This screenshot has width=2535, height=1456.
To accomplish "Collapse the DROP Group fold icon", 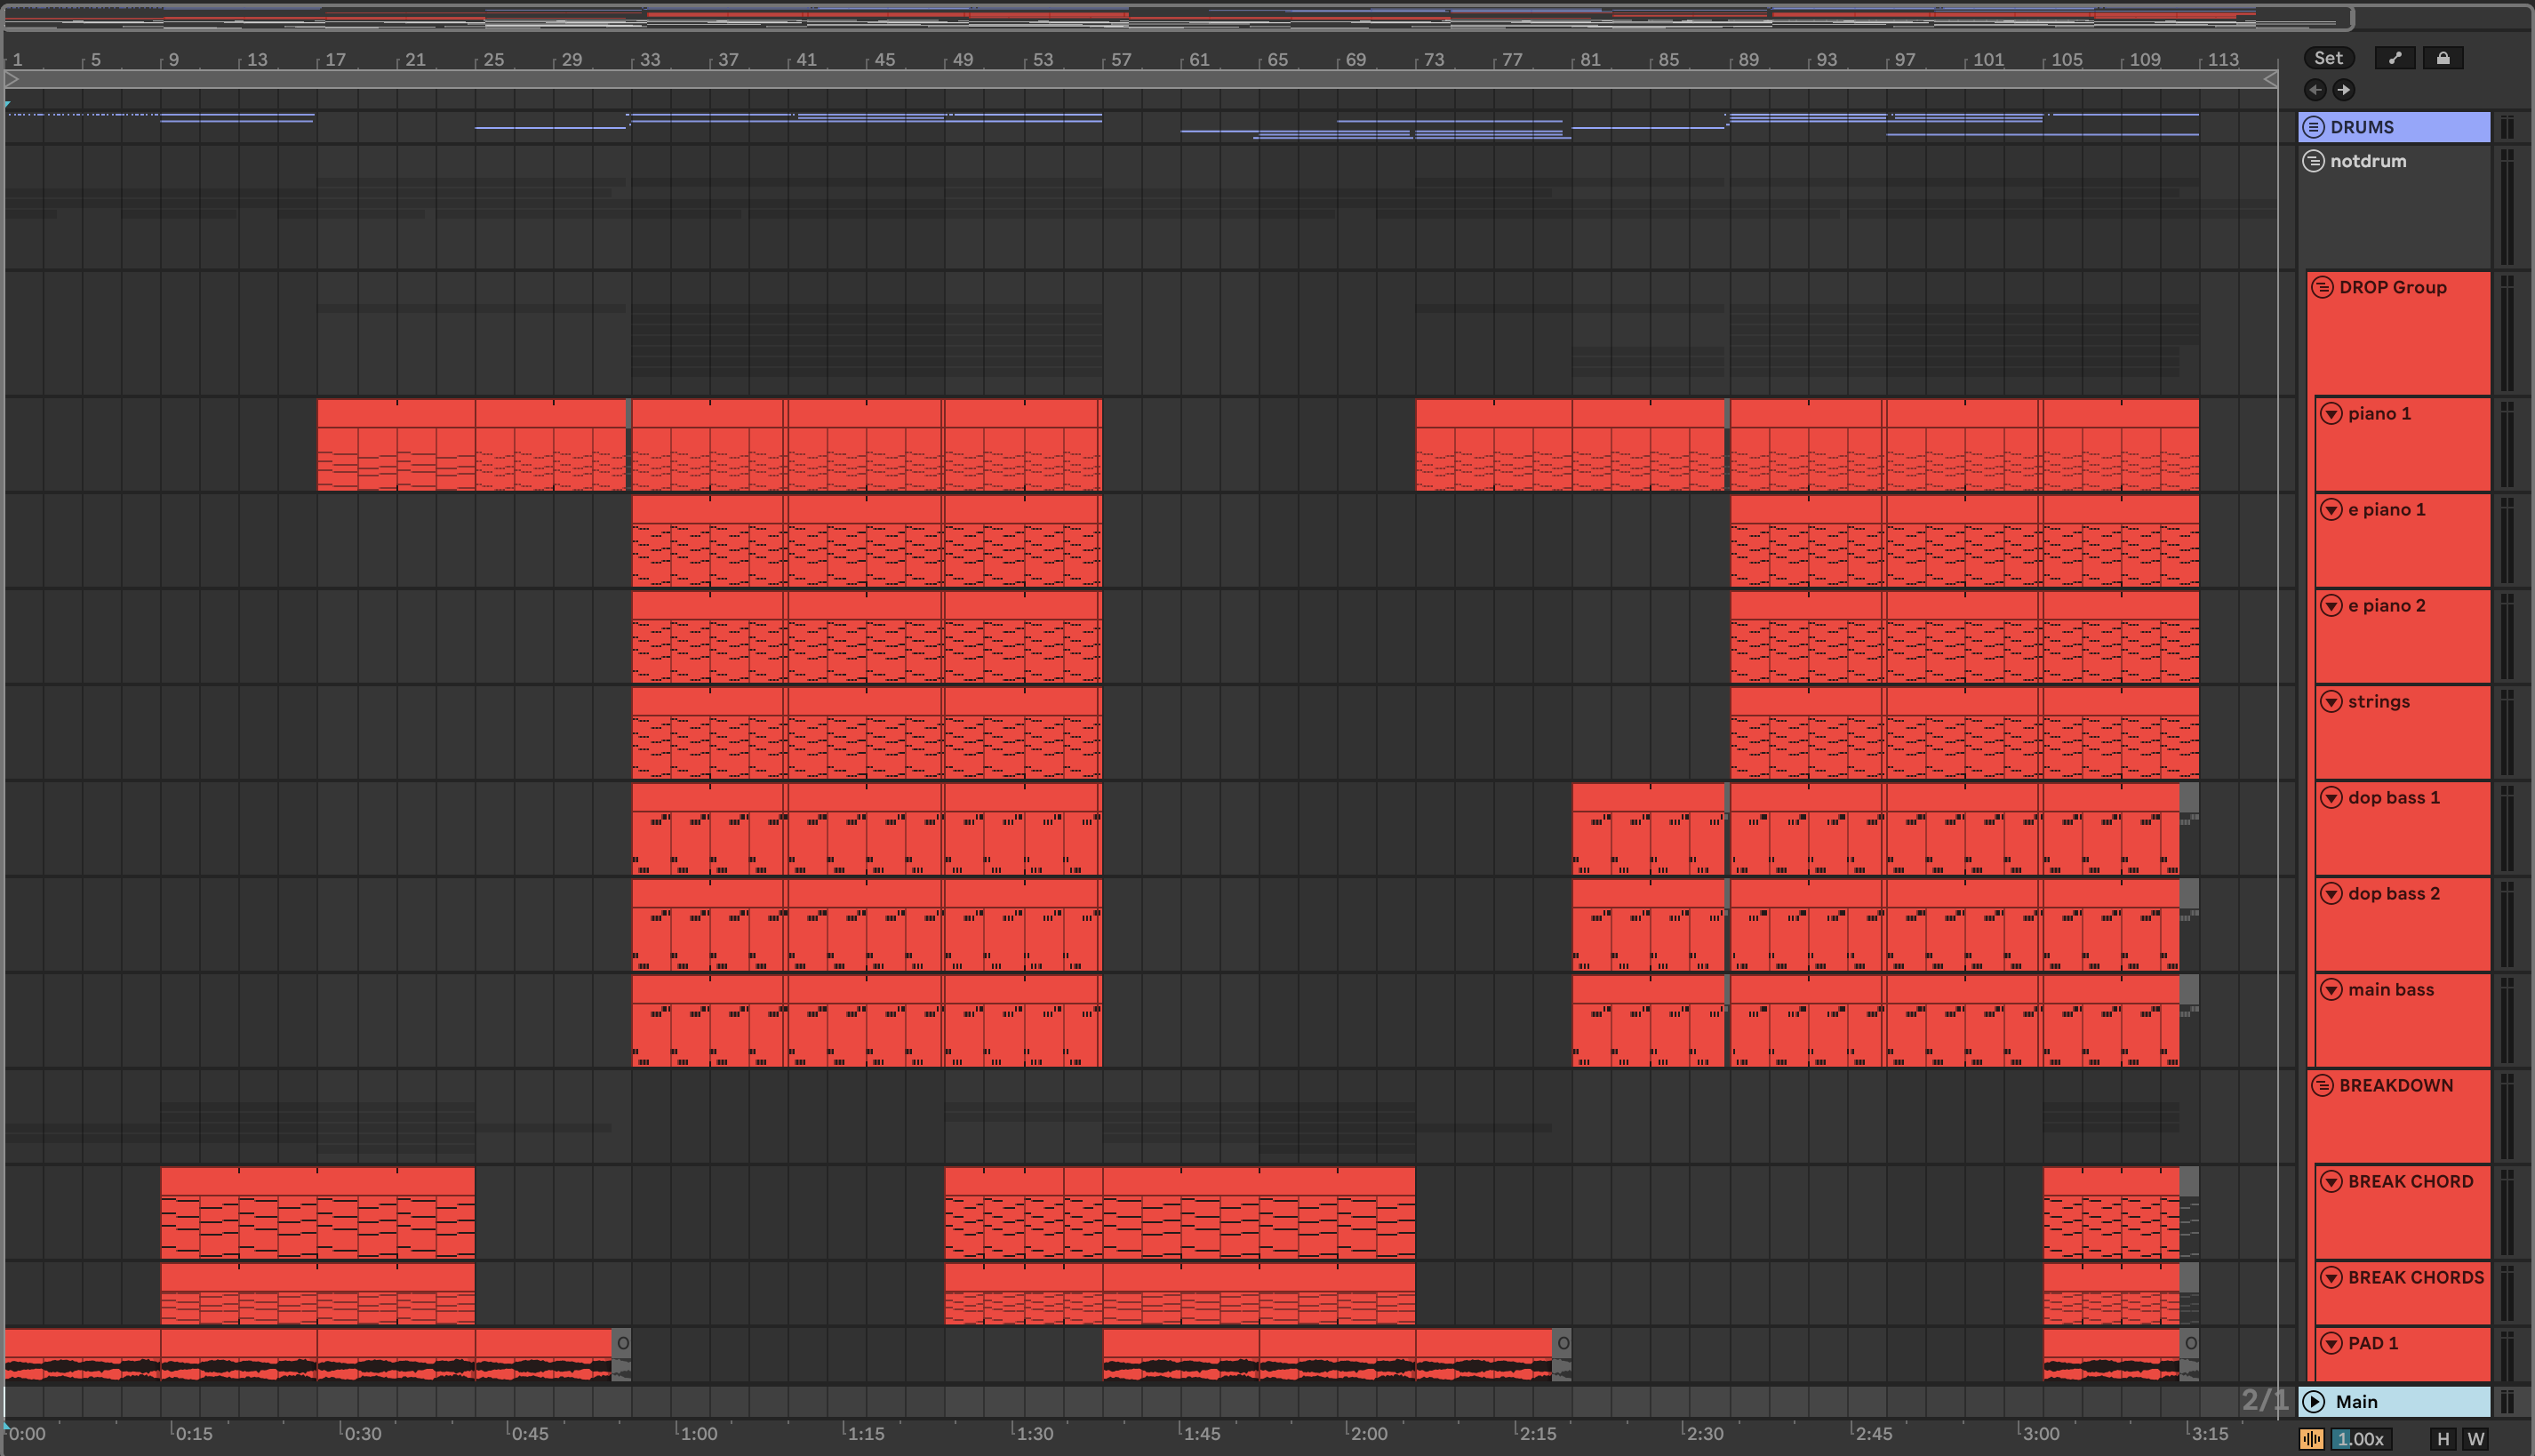I will tap(2322, 287).
